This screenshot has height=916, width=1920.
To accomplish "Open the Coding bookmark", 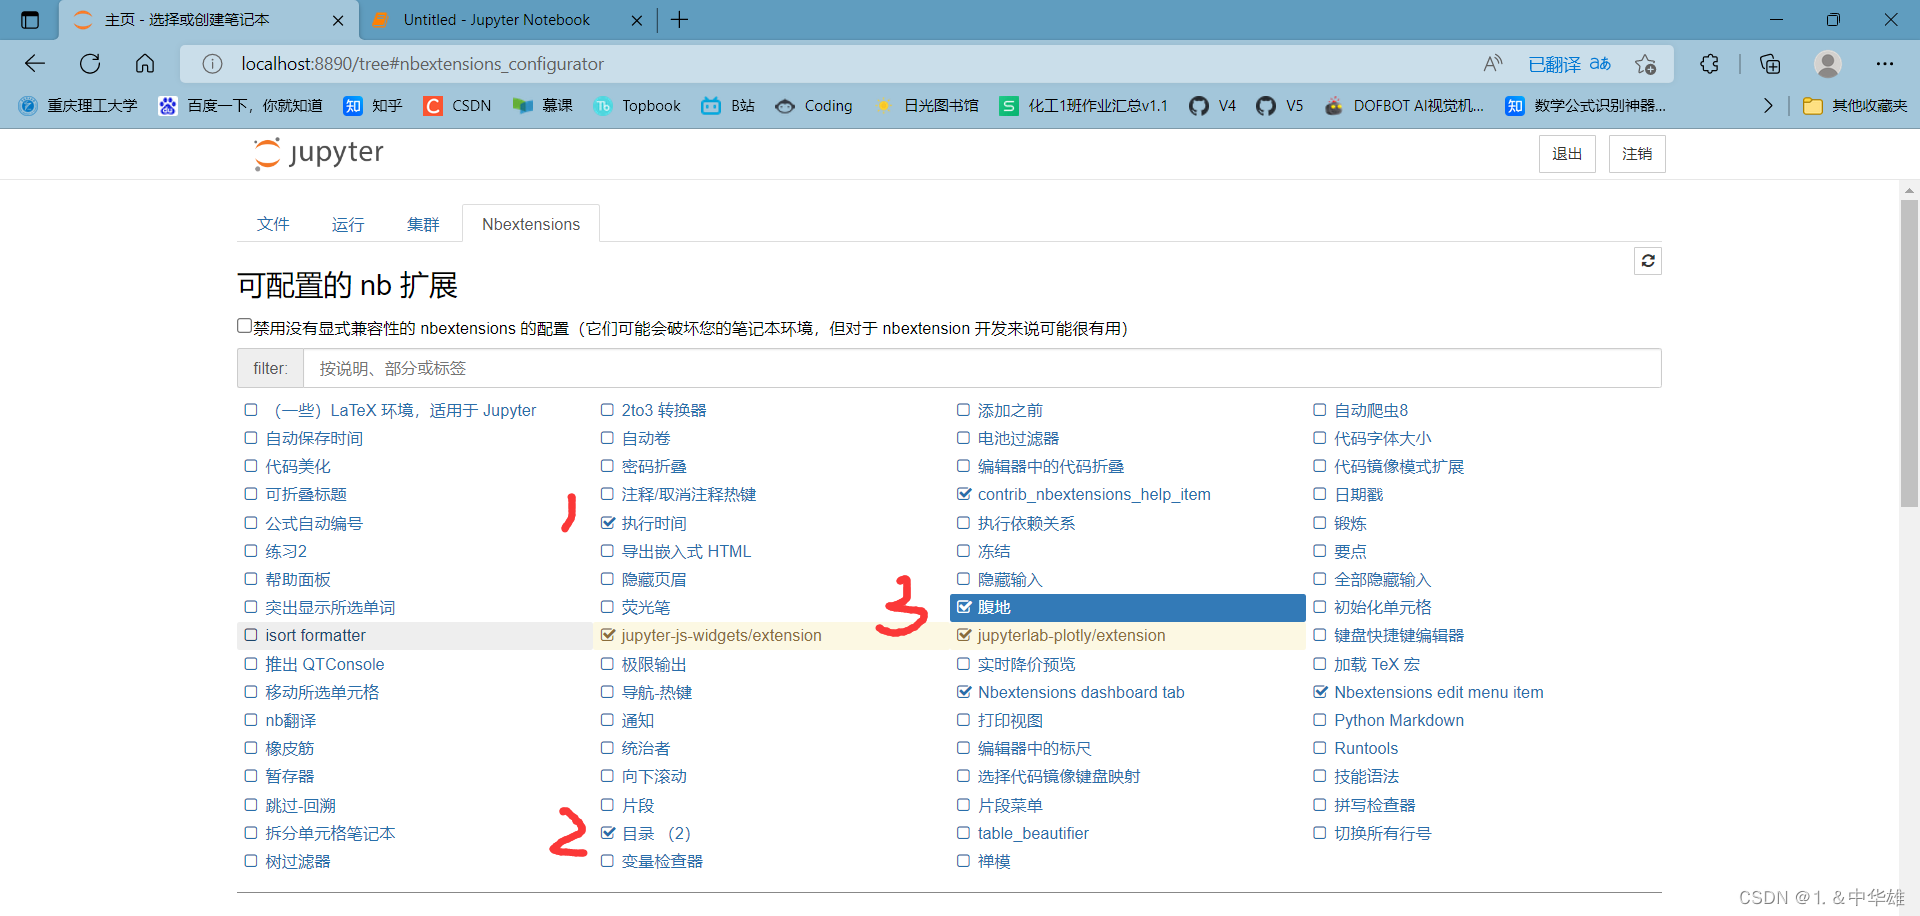I will coord(814,106).
